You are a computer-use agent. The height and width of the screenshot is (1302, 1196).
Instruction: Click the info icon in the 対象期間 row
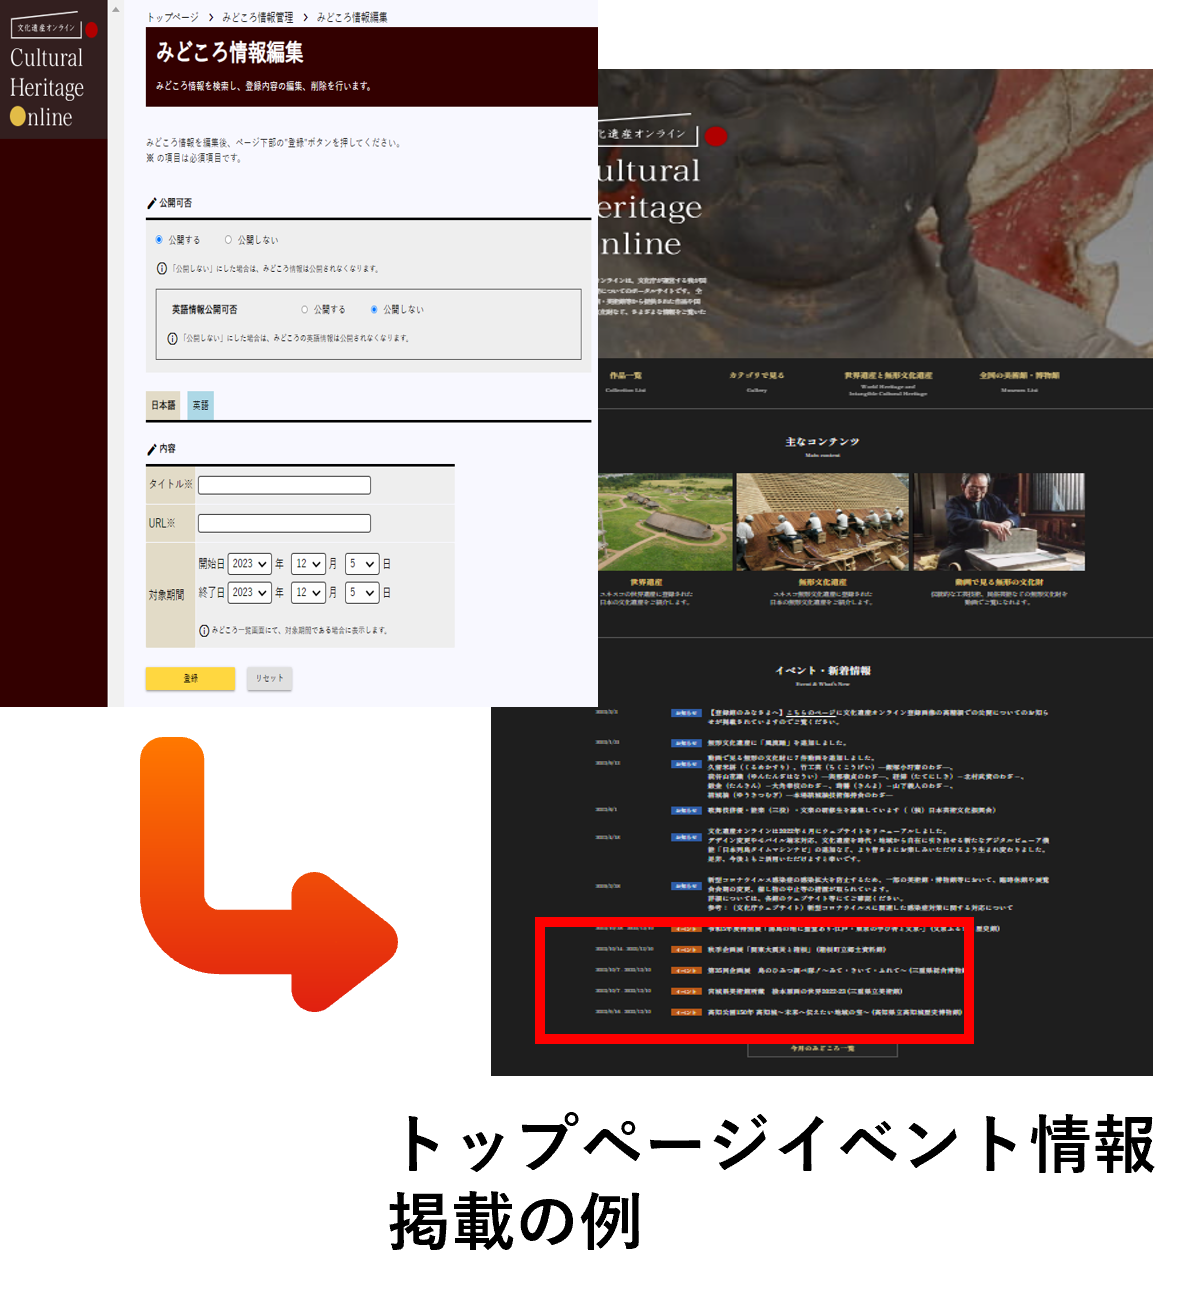[x=204, y=631]
